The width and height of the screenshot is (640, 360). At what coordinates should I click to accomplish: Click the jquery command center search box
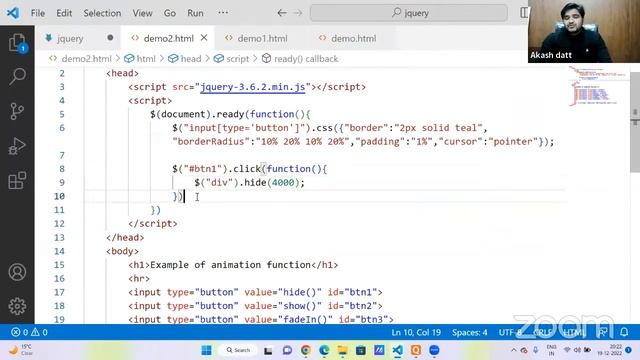pyautogui.click(x=409, y=13)
